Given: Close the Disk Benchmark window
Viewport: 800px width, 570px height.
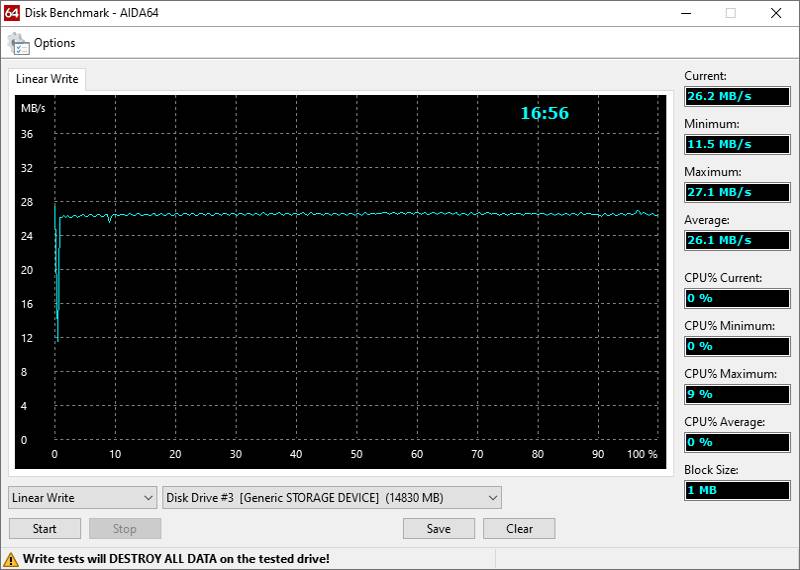Looking at the screenshot, I should [x=776, y=13].
